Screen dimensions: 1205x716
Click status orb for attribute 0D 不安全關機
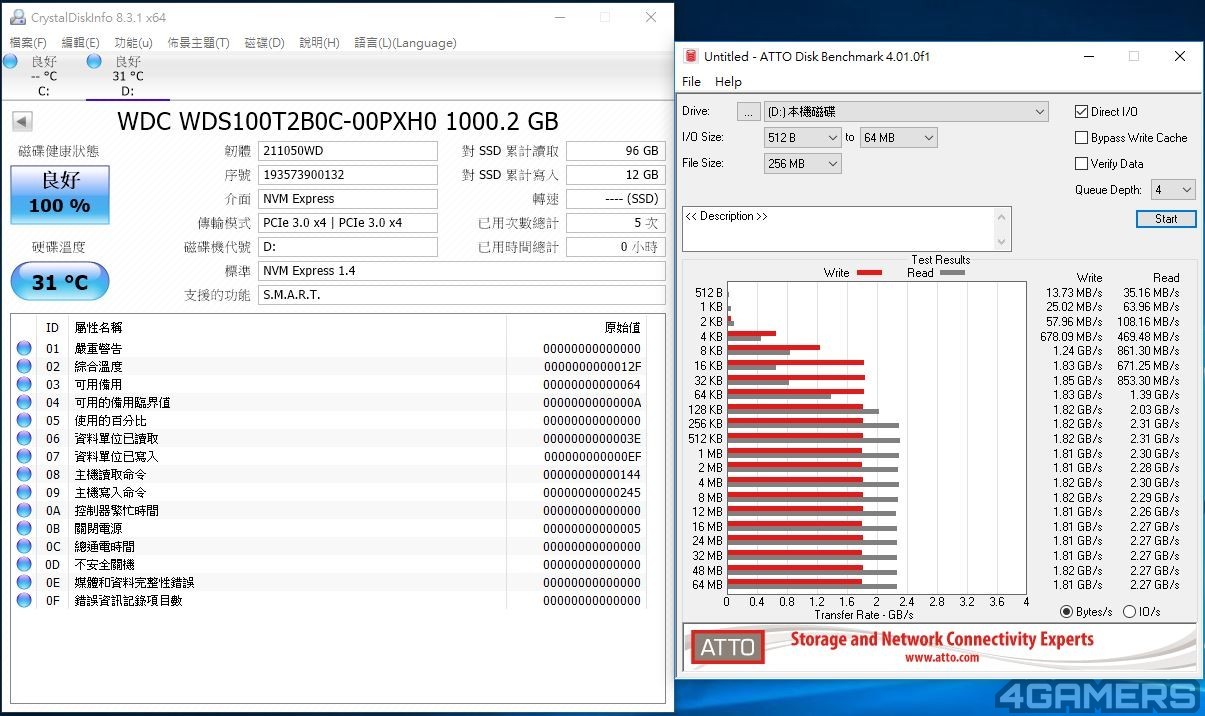pos(24,564)
